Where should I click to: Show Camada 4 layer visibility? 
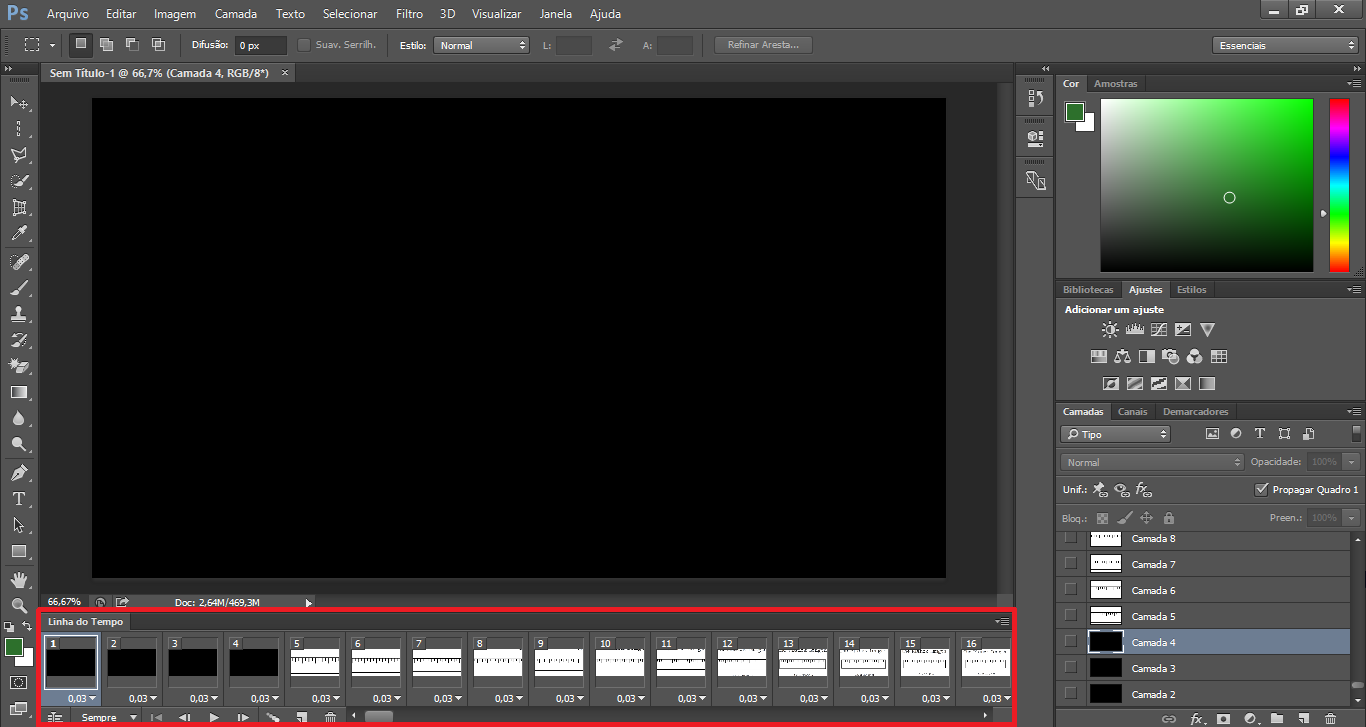(x=1071, y=642)
